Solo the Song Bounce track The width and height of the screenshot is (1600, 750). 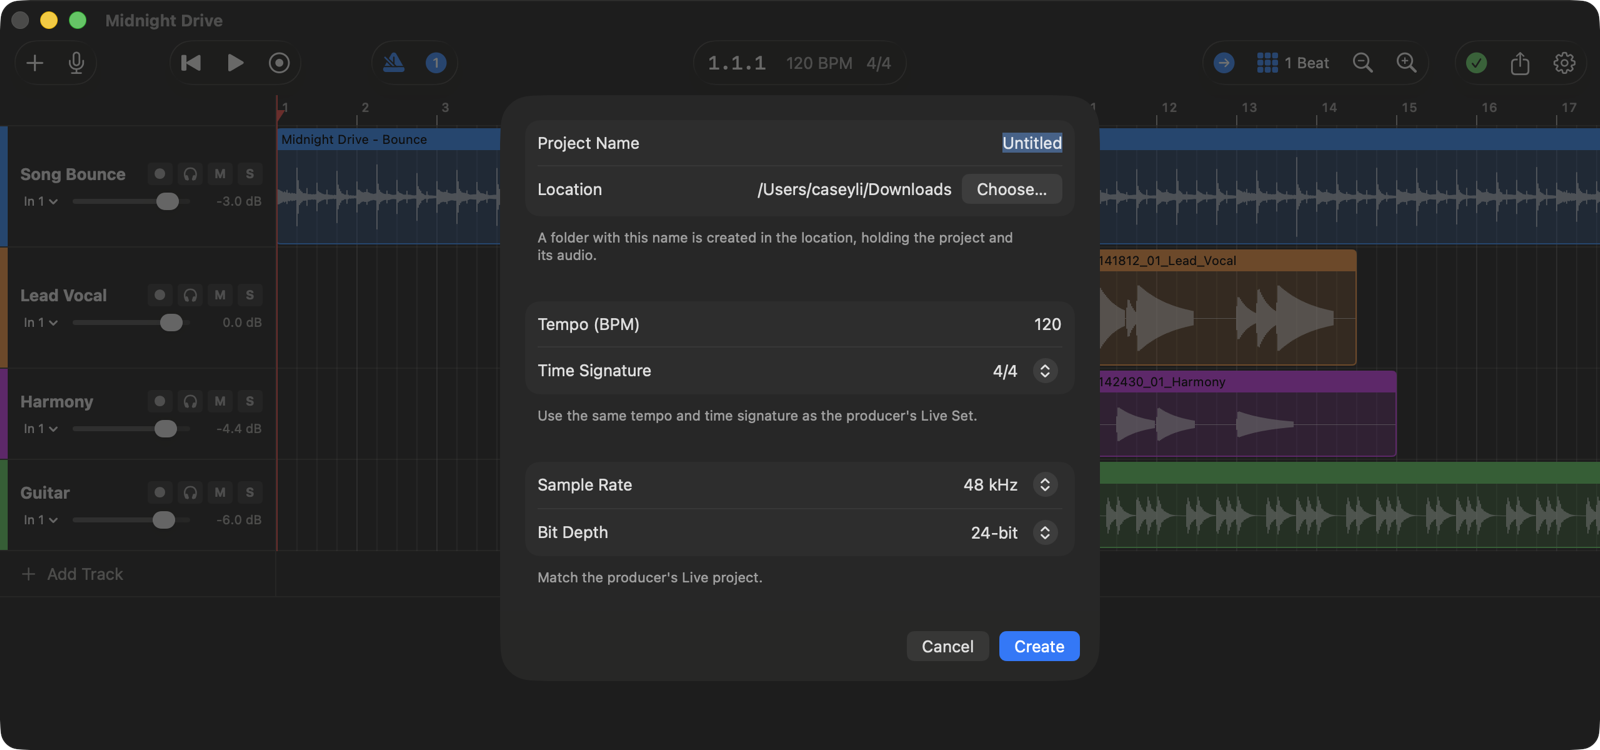(250, 174)
